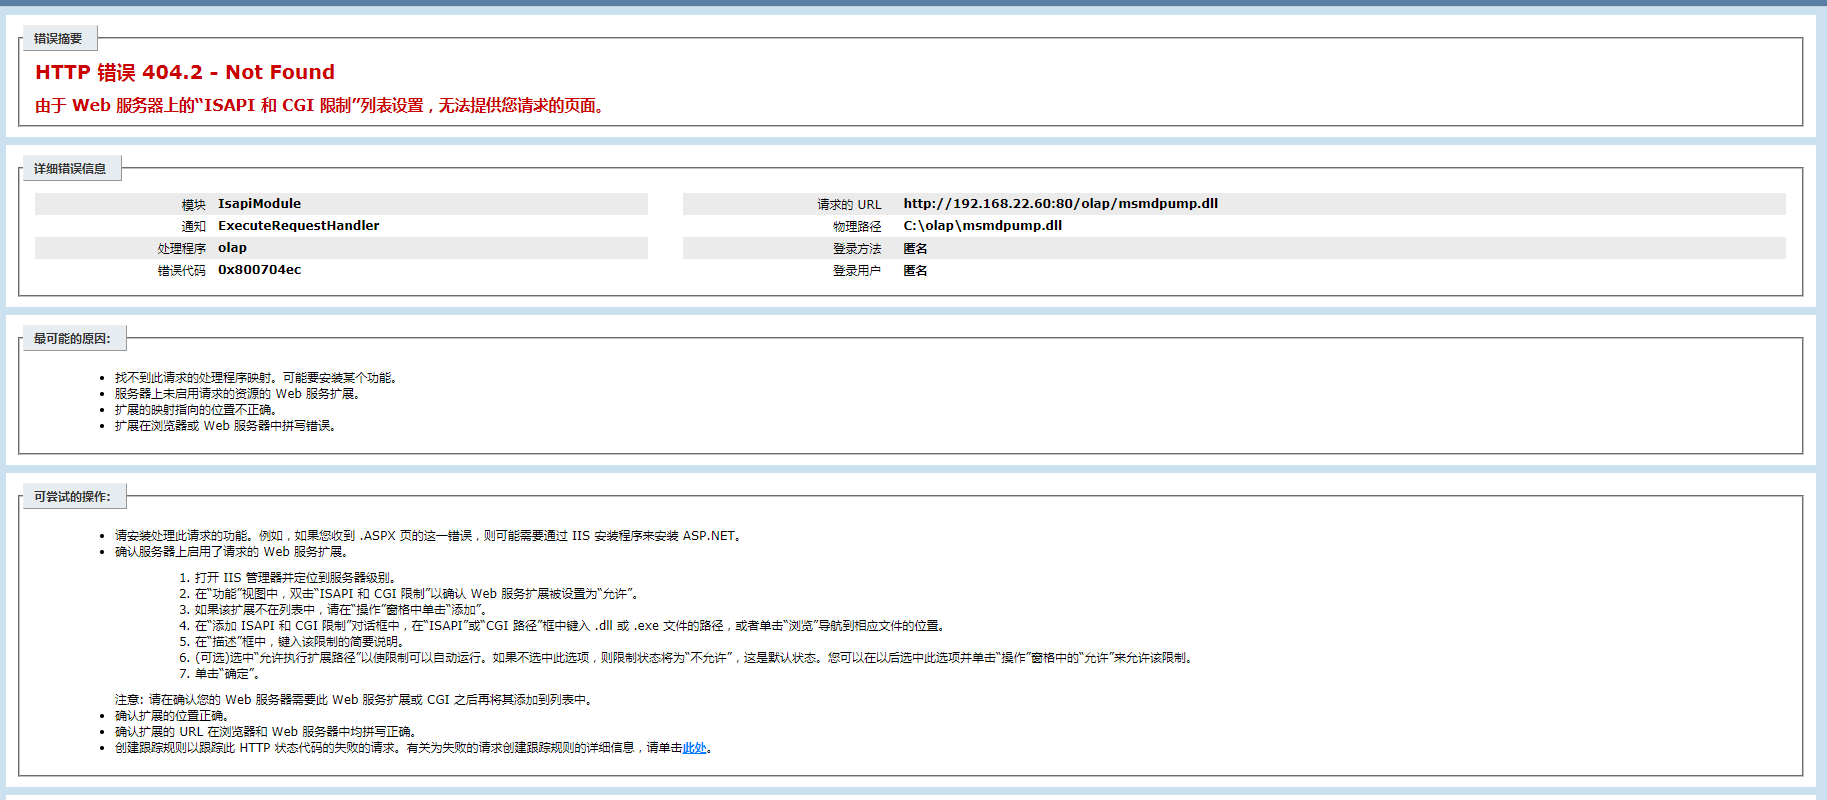
Task: Click the error code 0x800704ec
Action: pos(259,270)
